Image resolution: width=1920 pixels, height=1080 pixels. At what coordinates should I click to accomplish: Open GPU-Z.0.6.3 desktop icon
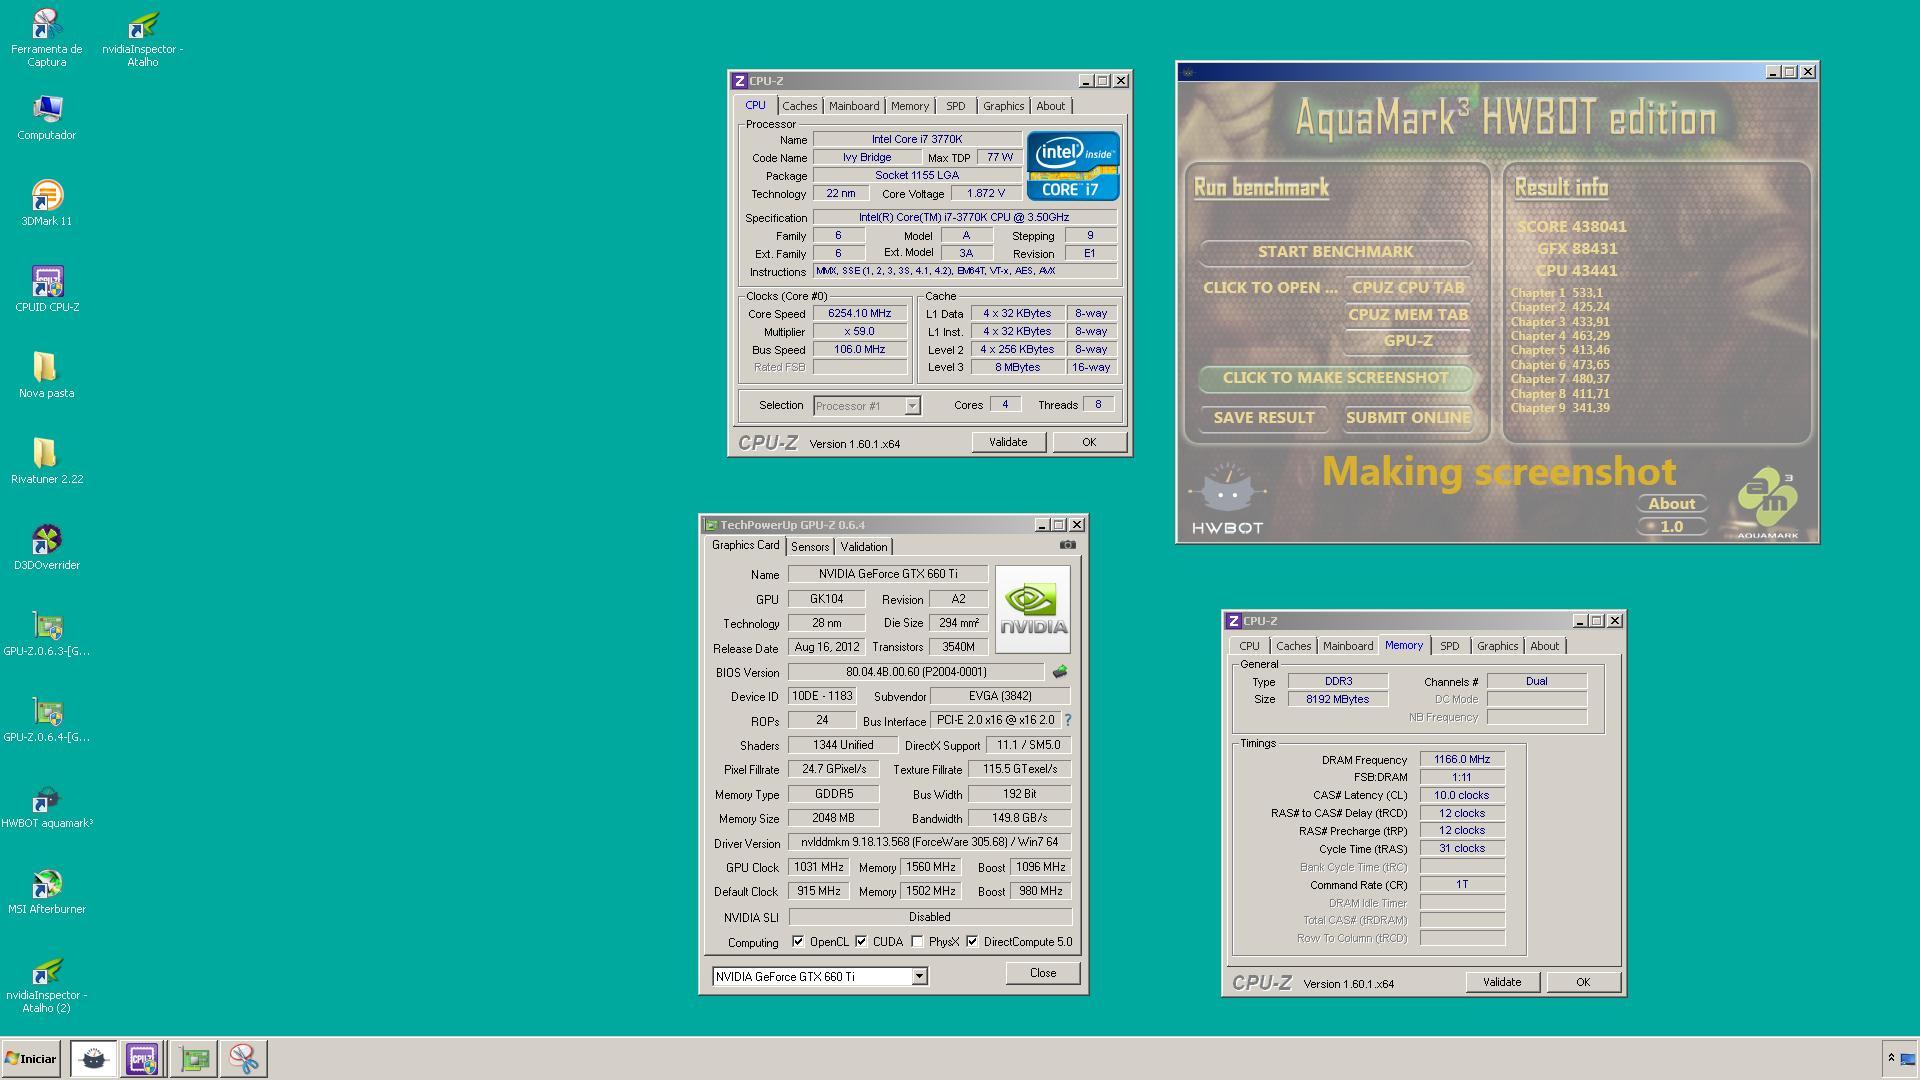46,633
